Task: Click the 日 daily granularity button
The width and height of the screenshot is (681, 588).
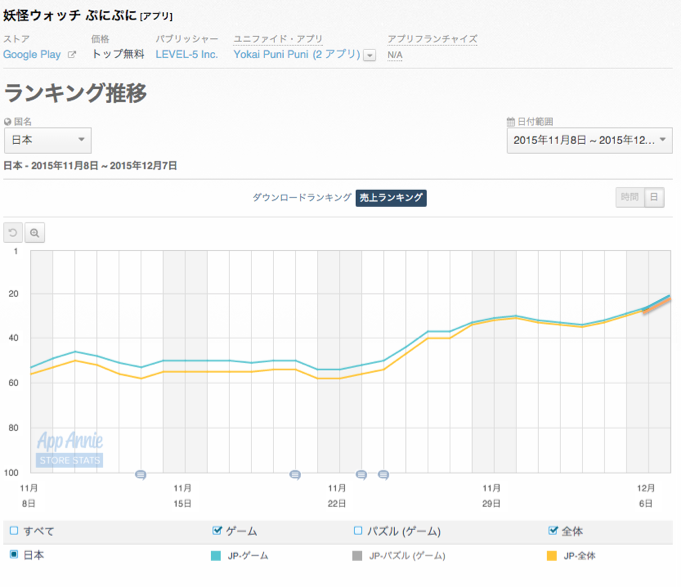Action: tap(653, 198)
